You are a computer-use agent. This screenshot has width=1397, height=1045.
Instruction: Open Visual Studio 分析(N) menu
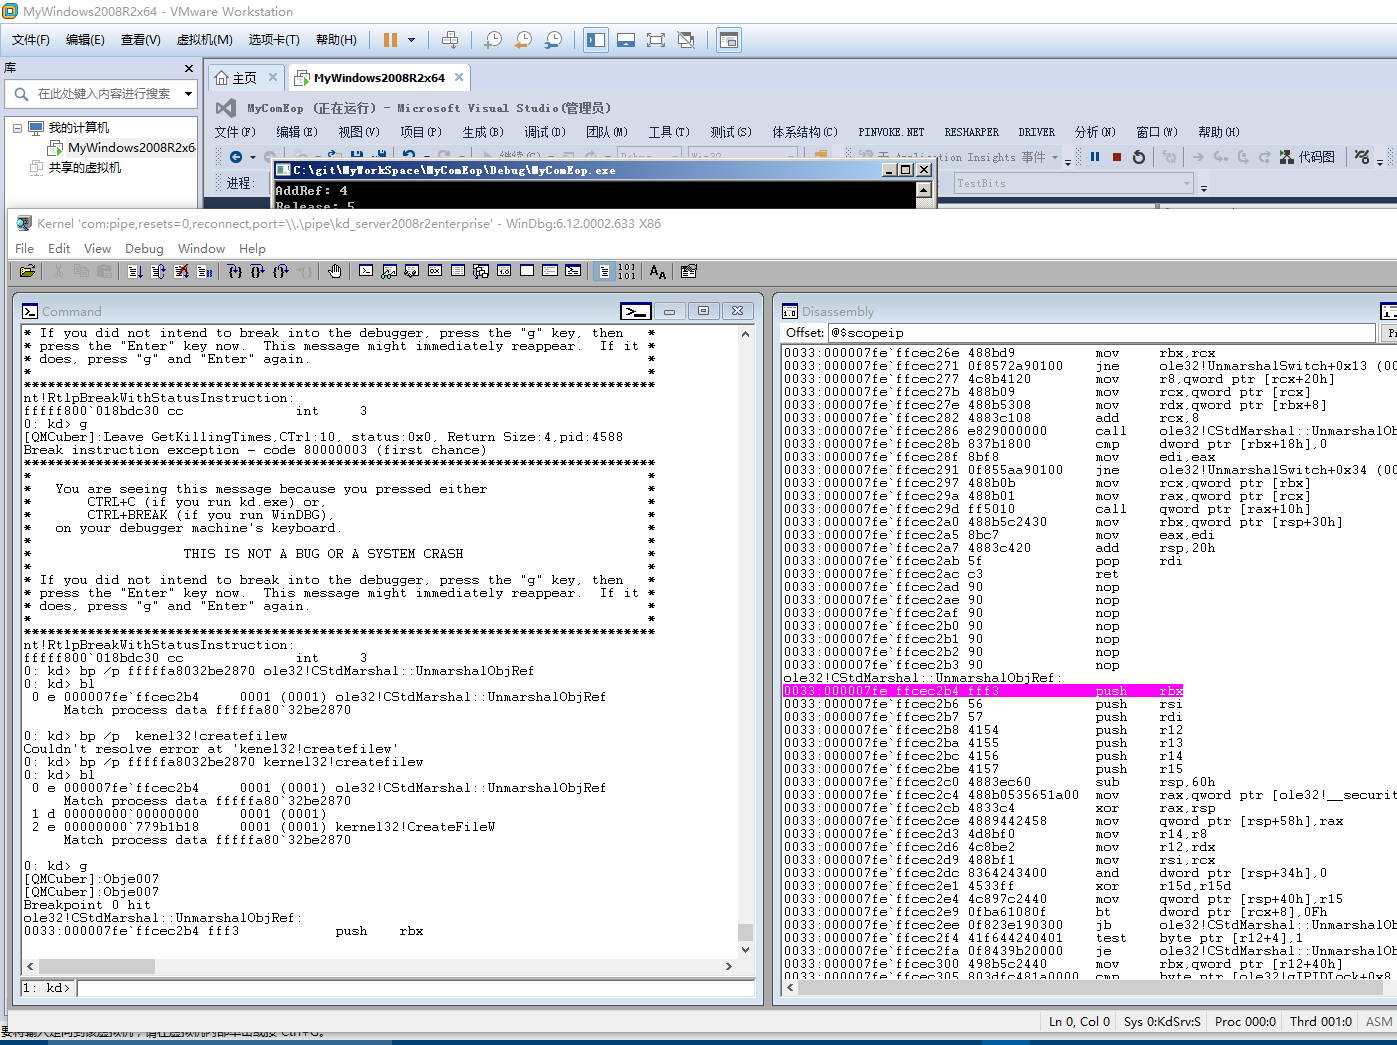pyautogui.click(x=1095, y=132)
